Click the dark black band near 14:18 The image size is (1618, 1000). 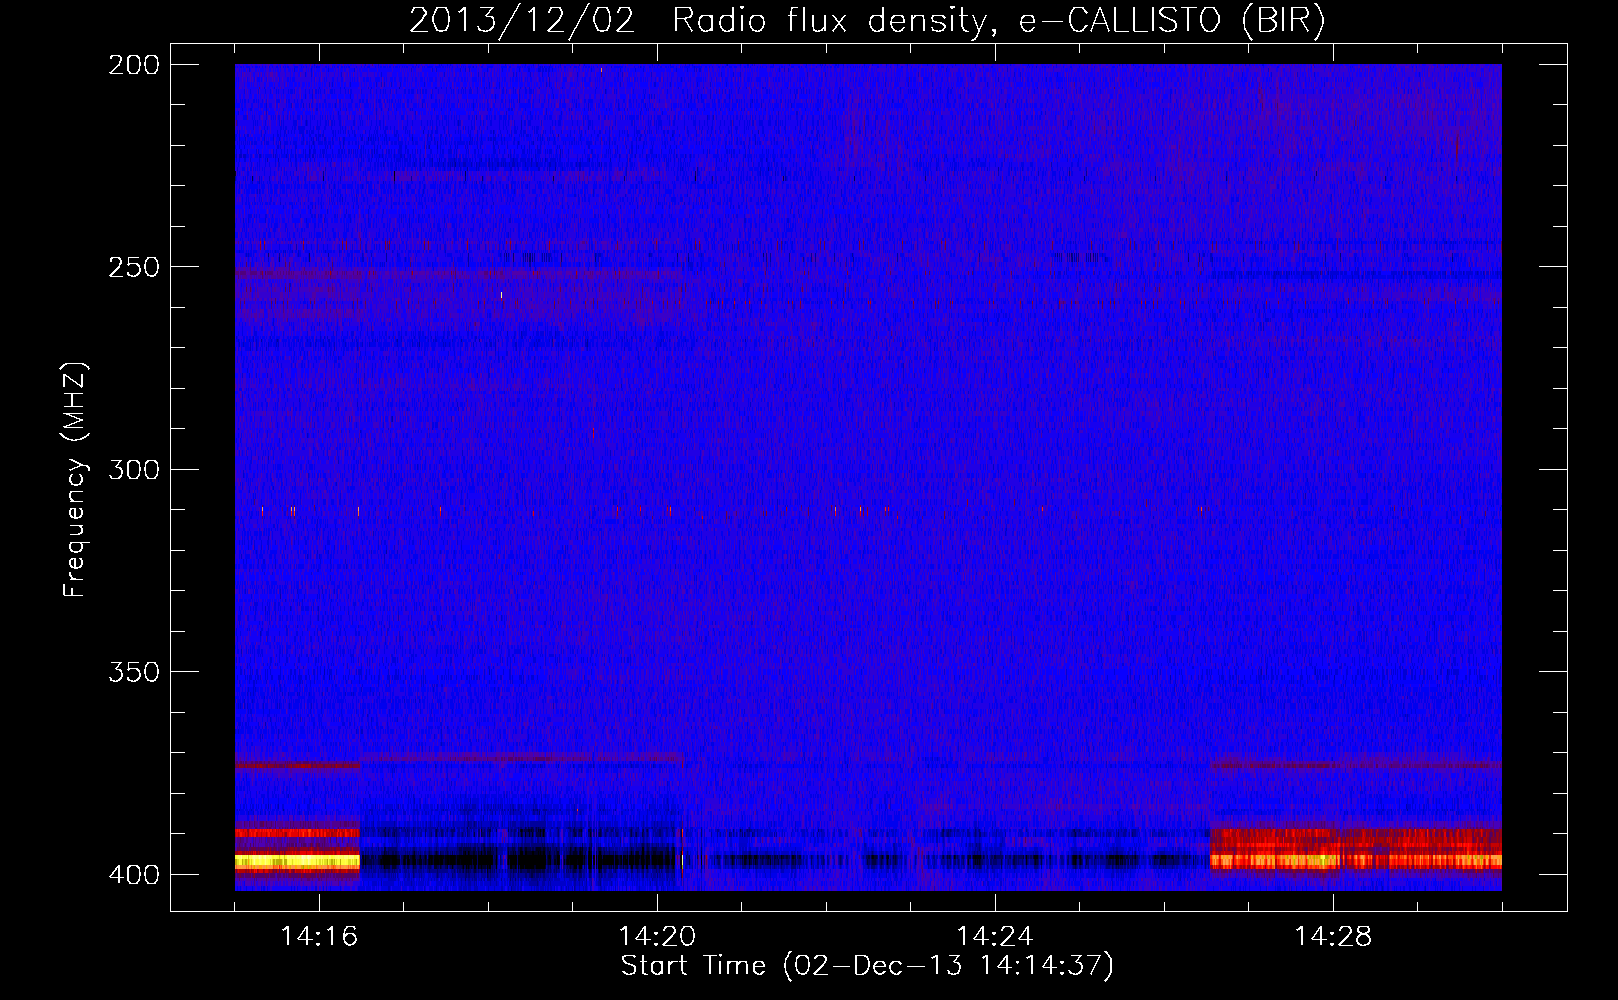[520, 859]
